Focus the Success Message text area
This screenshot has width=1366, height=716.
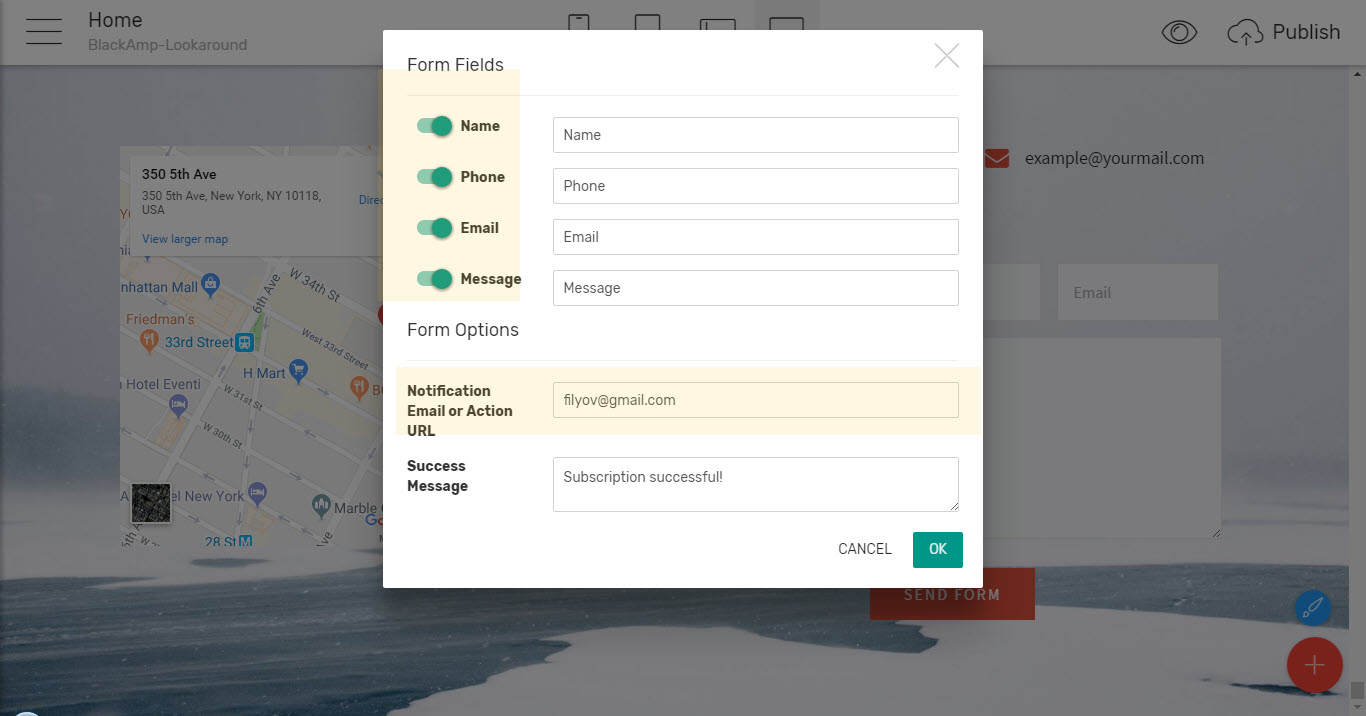click(x=755, y=484)
